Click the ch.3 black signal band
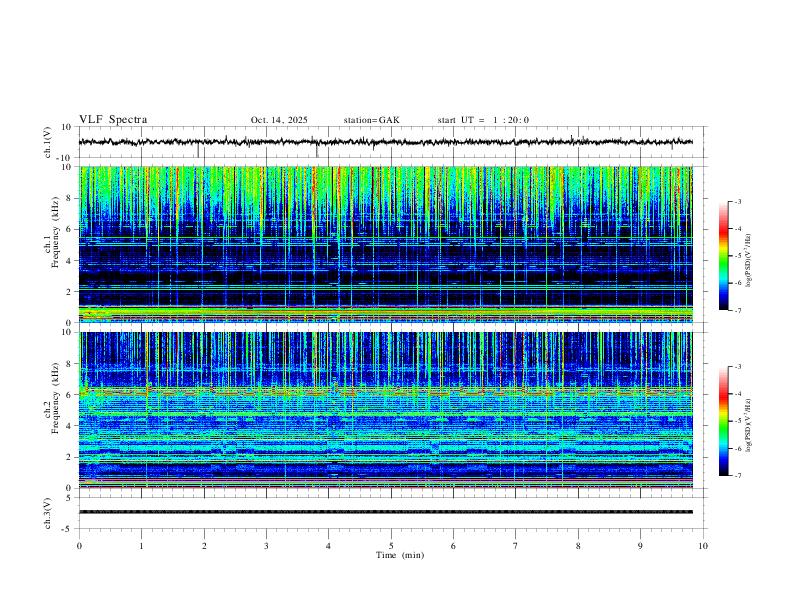Viewport: 792px width, 612px height. click(386, 512)
